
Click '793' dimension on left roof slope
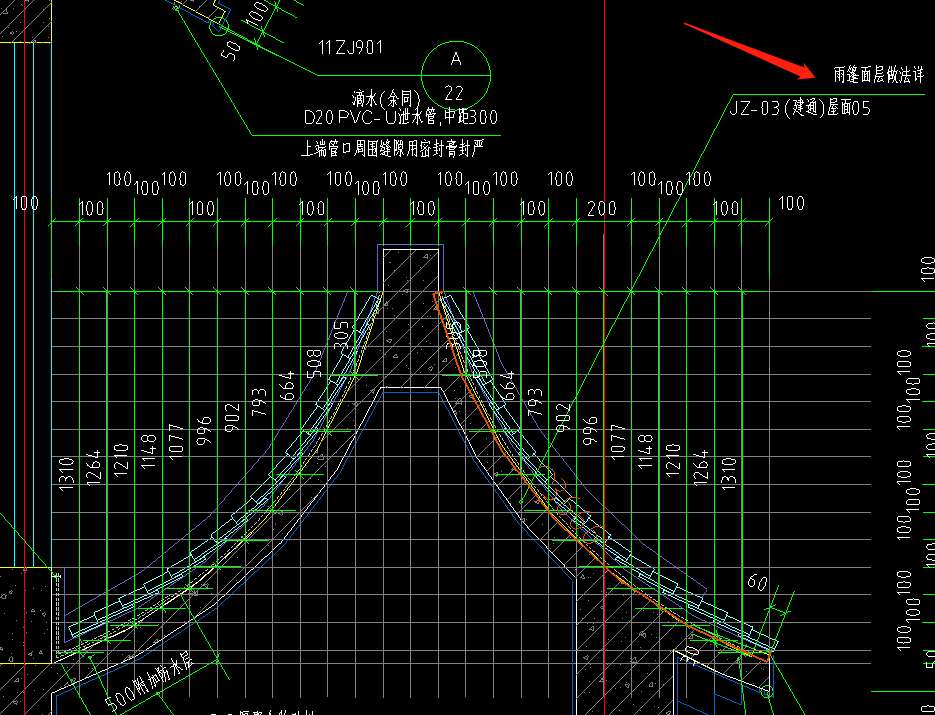(259, 402)
